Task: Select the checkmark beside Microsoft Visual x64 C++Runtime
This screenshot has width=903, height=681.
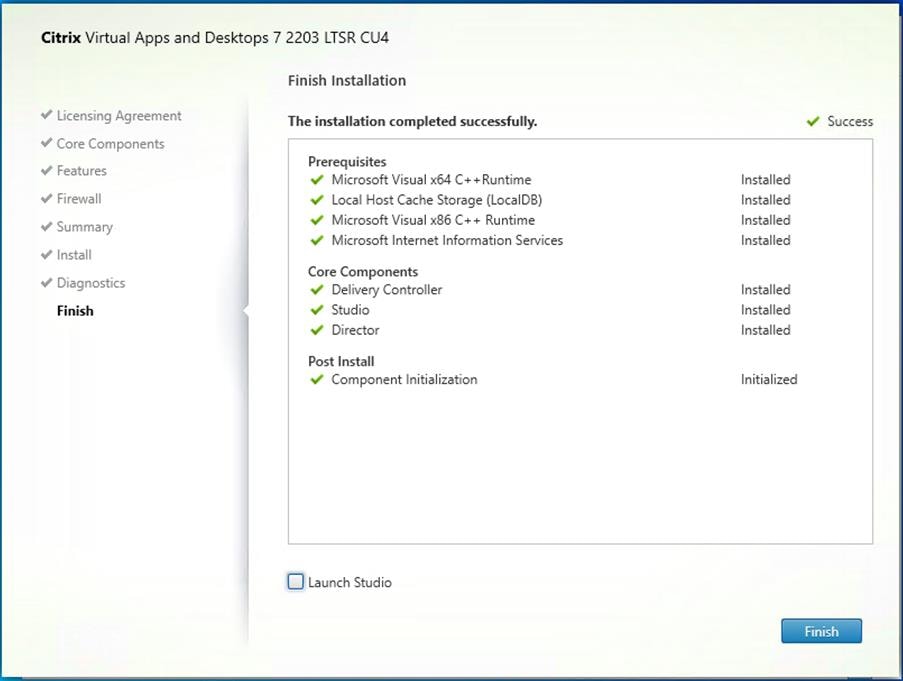Action: [317, 179]
